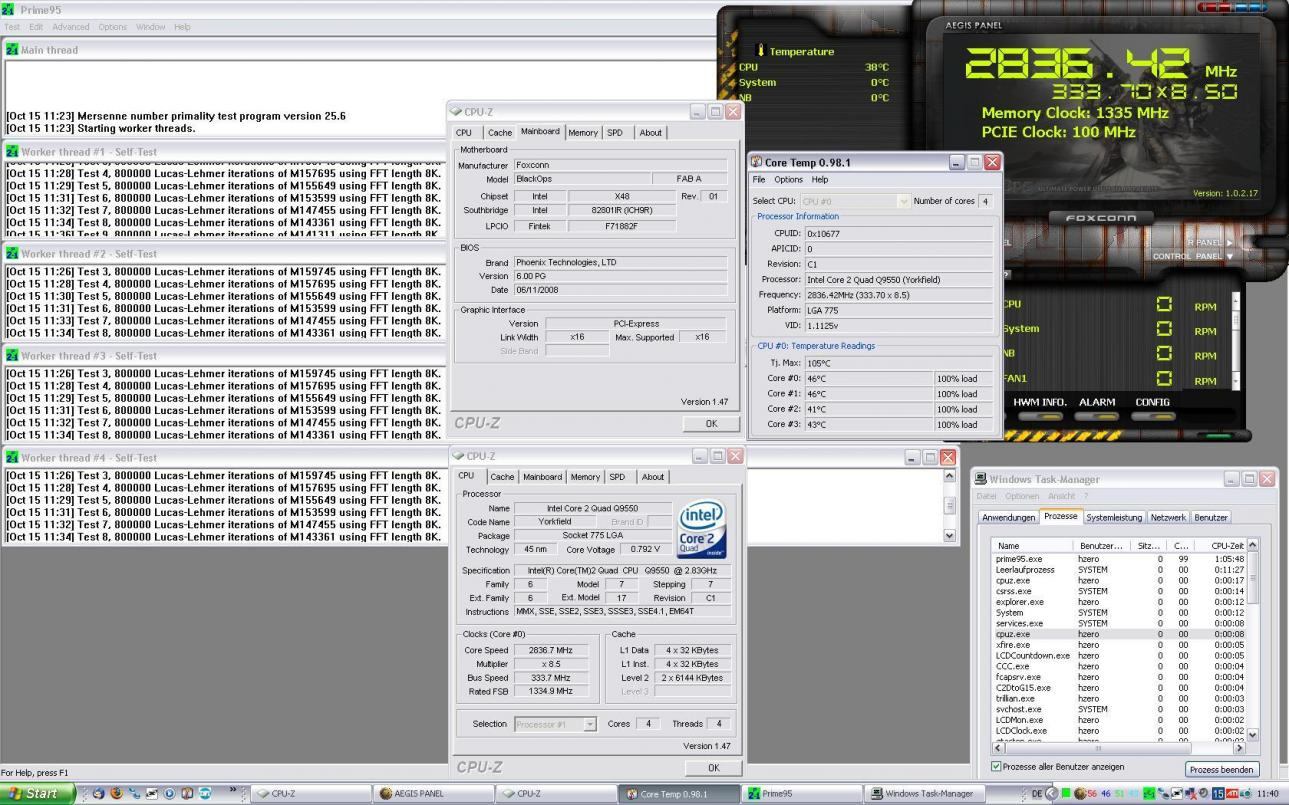The height and width of the screenshot is (805, 1289).
Task: Switch to Benutzer tab in Task-Manager
Action: click(x=1210, y=517)
